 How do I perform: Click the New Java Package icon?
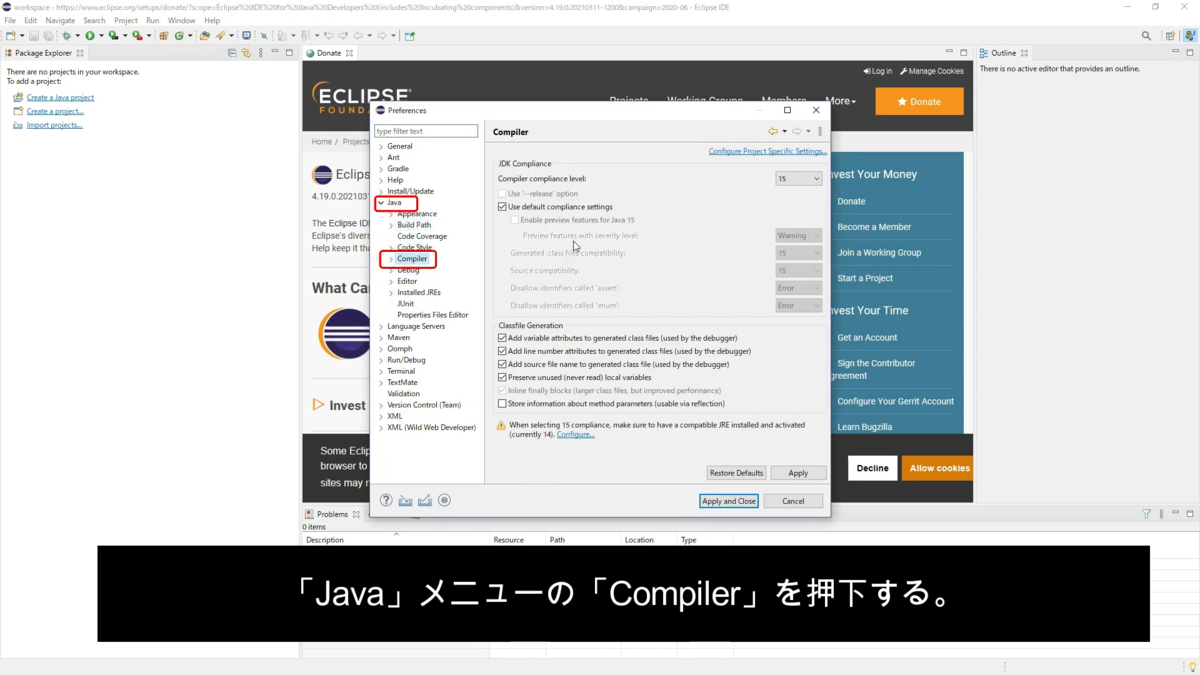click(162, 35)
